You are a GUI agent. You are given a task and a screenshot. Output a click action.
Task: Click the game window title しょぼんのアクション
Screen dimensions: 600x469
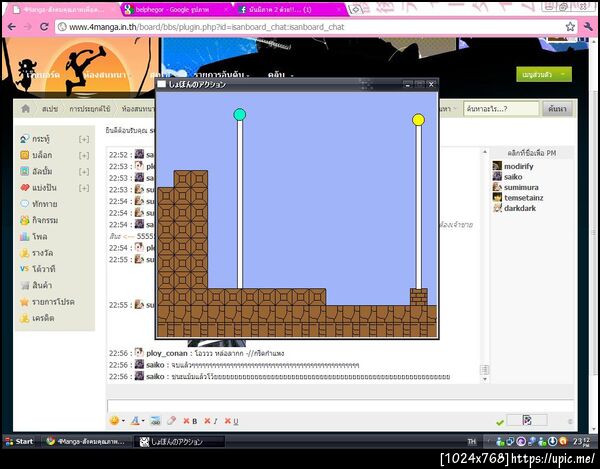(x=197, y=84)
